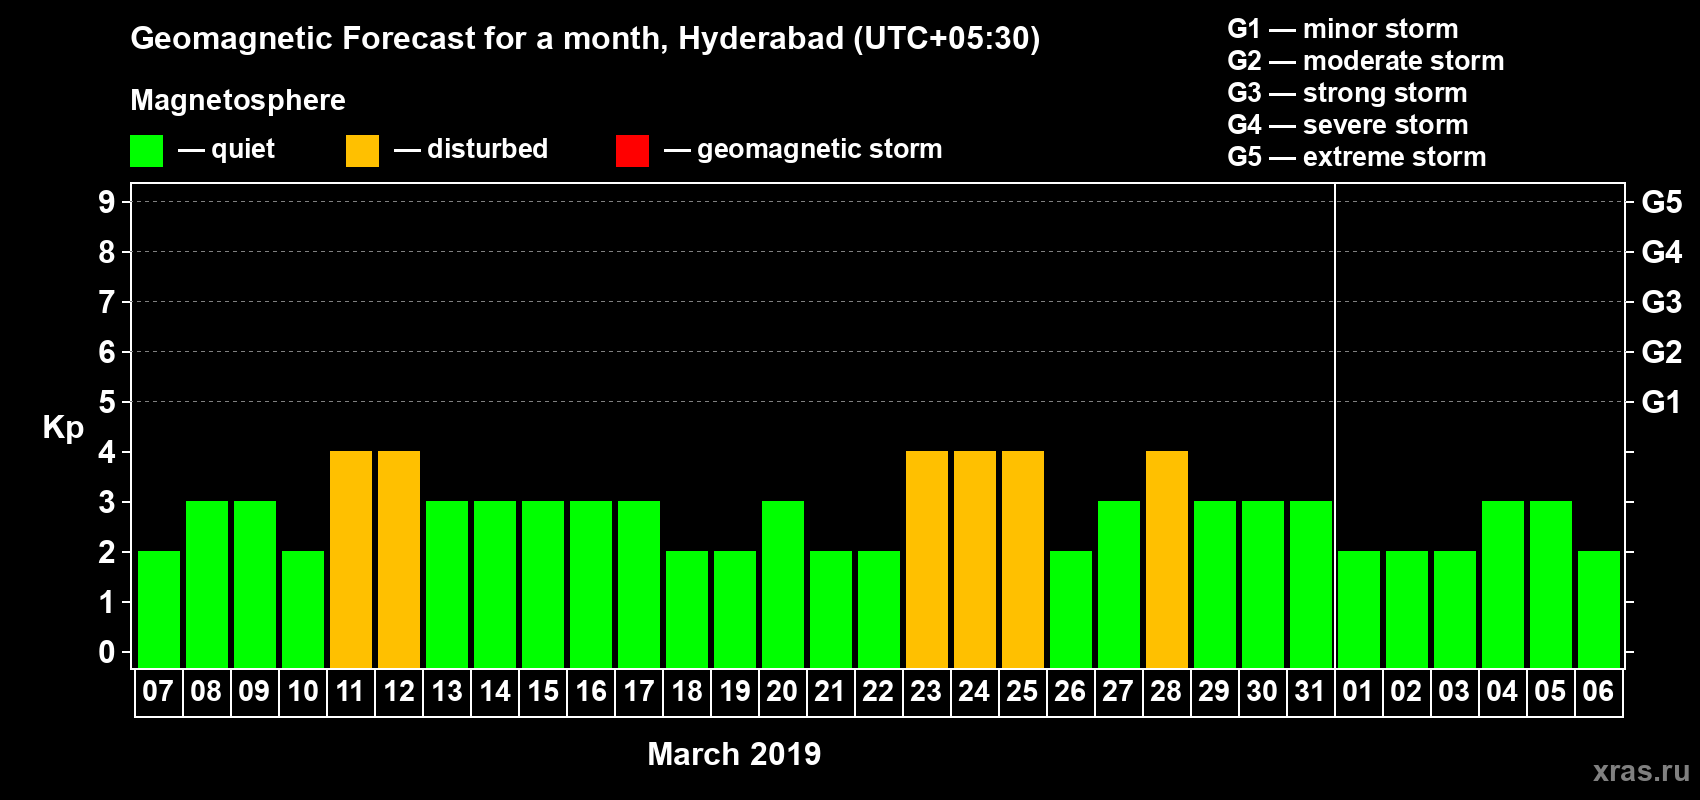Click the green bar for April 01
The width and height of the screenshot is (1700, 800).
[1359, 610]
